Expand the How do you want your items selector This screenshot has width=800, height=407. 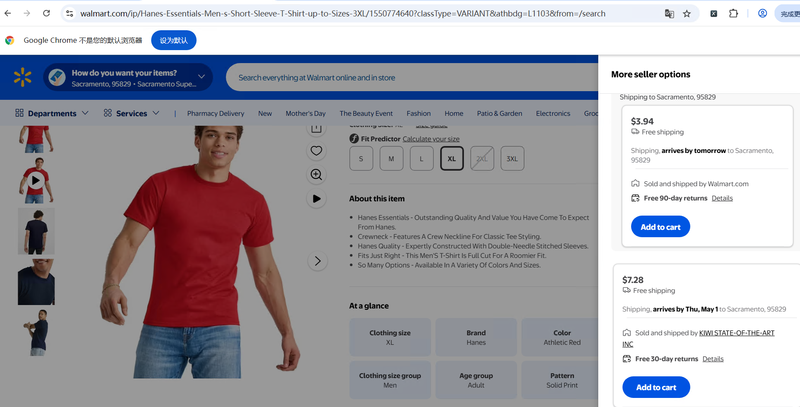(x=128, y=78)
